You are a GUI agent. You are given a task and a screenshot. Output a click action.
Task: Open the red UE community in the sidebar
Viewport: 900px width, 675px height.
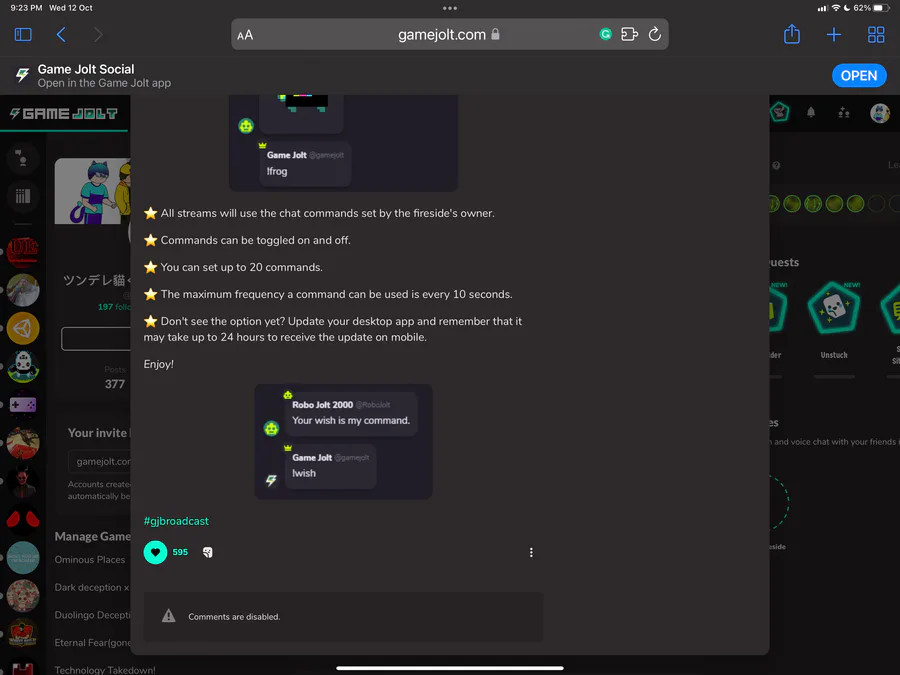tap(23, 251)
